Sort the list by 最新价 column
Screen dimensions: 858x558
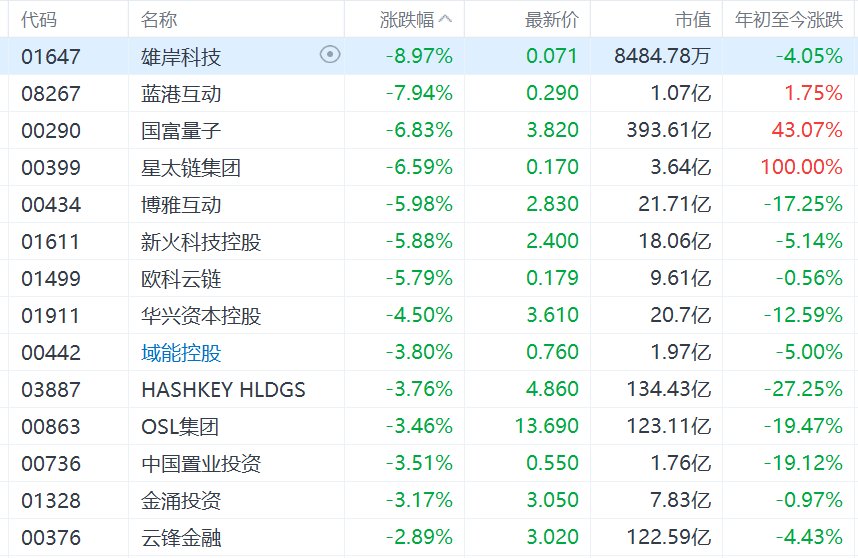pos(551,19)
